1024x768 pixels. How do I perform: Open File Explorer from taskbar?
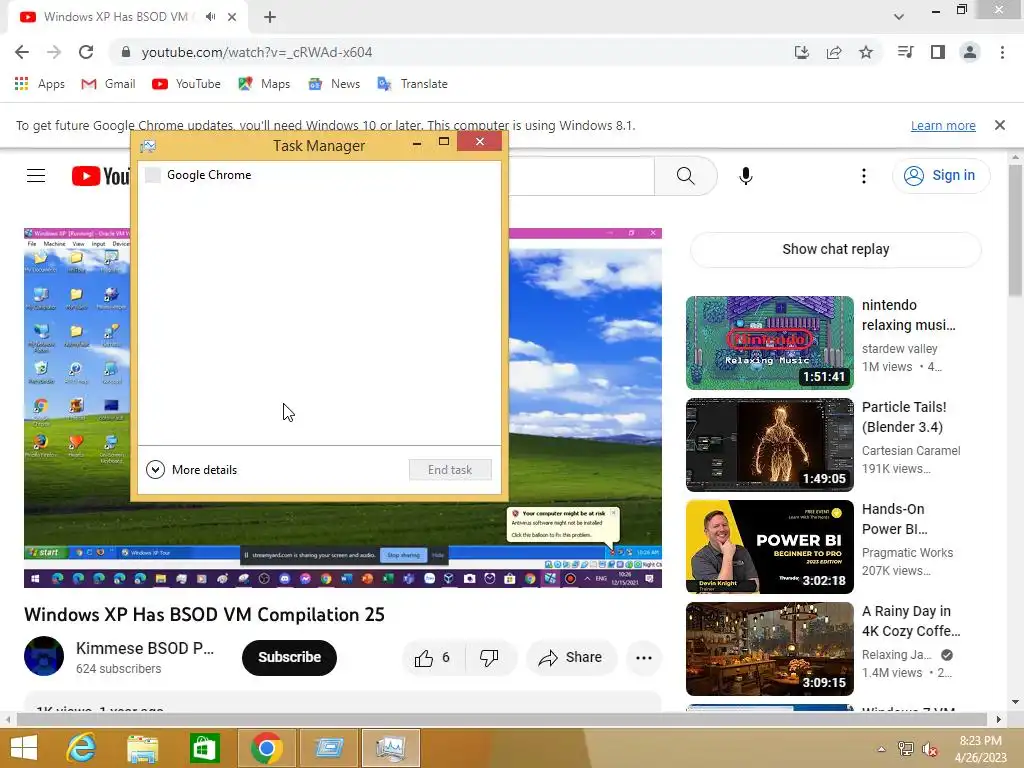point(142,748)
